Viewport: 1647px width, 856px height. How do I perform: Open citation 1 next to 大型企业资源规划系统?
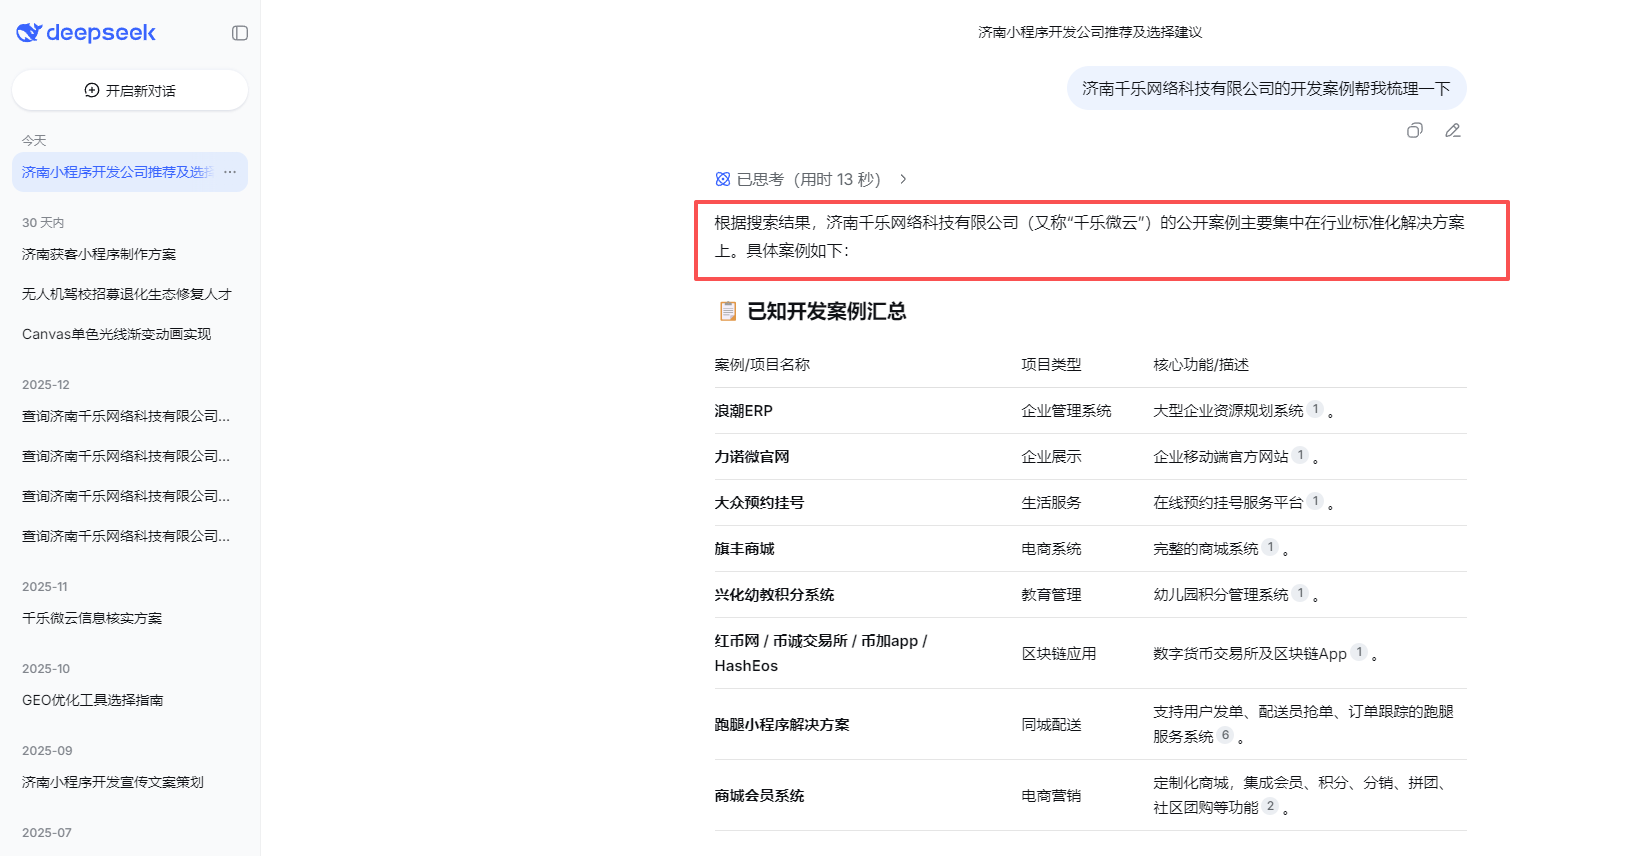point(1315,409)
